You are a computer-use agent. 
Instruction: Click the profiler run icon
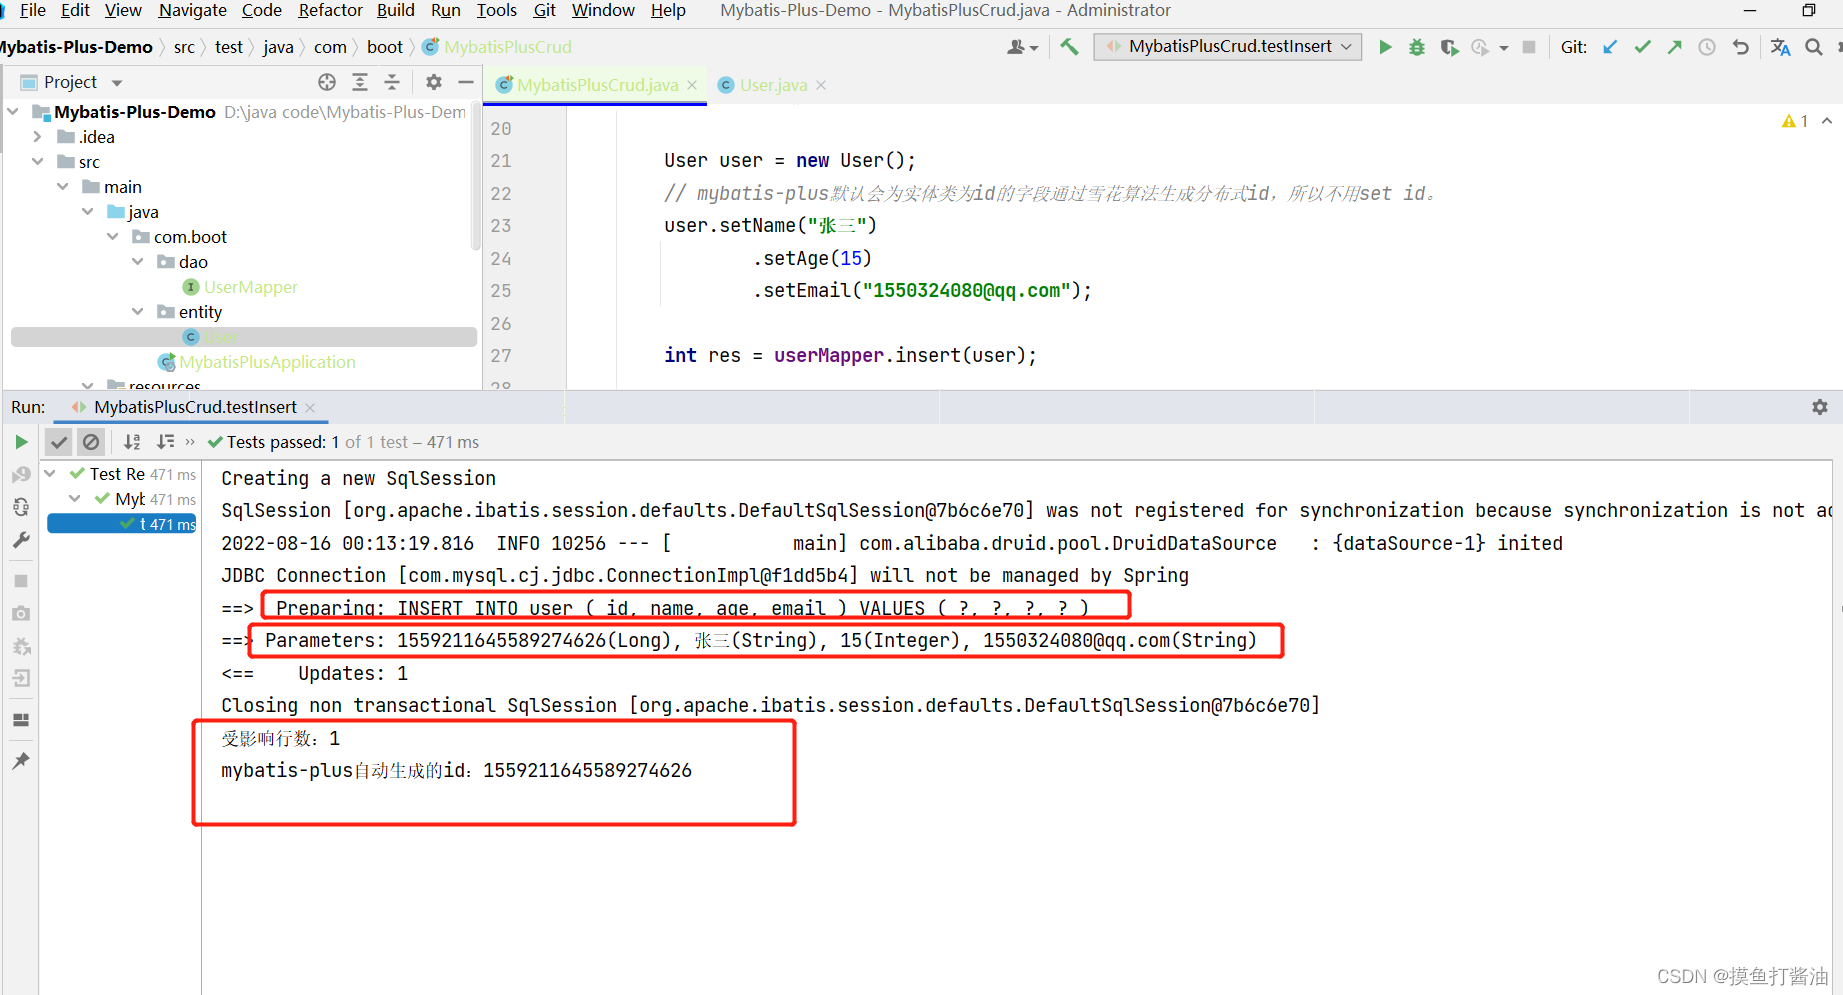[1481, 47]
